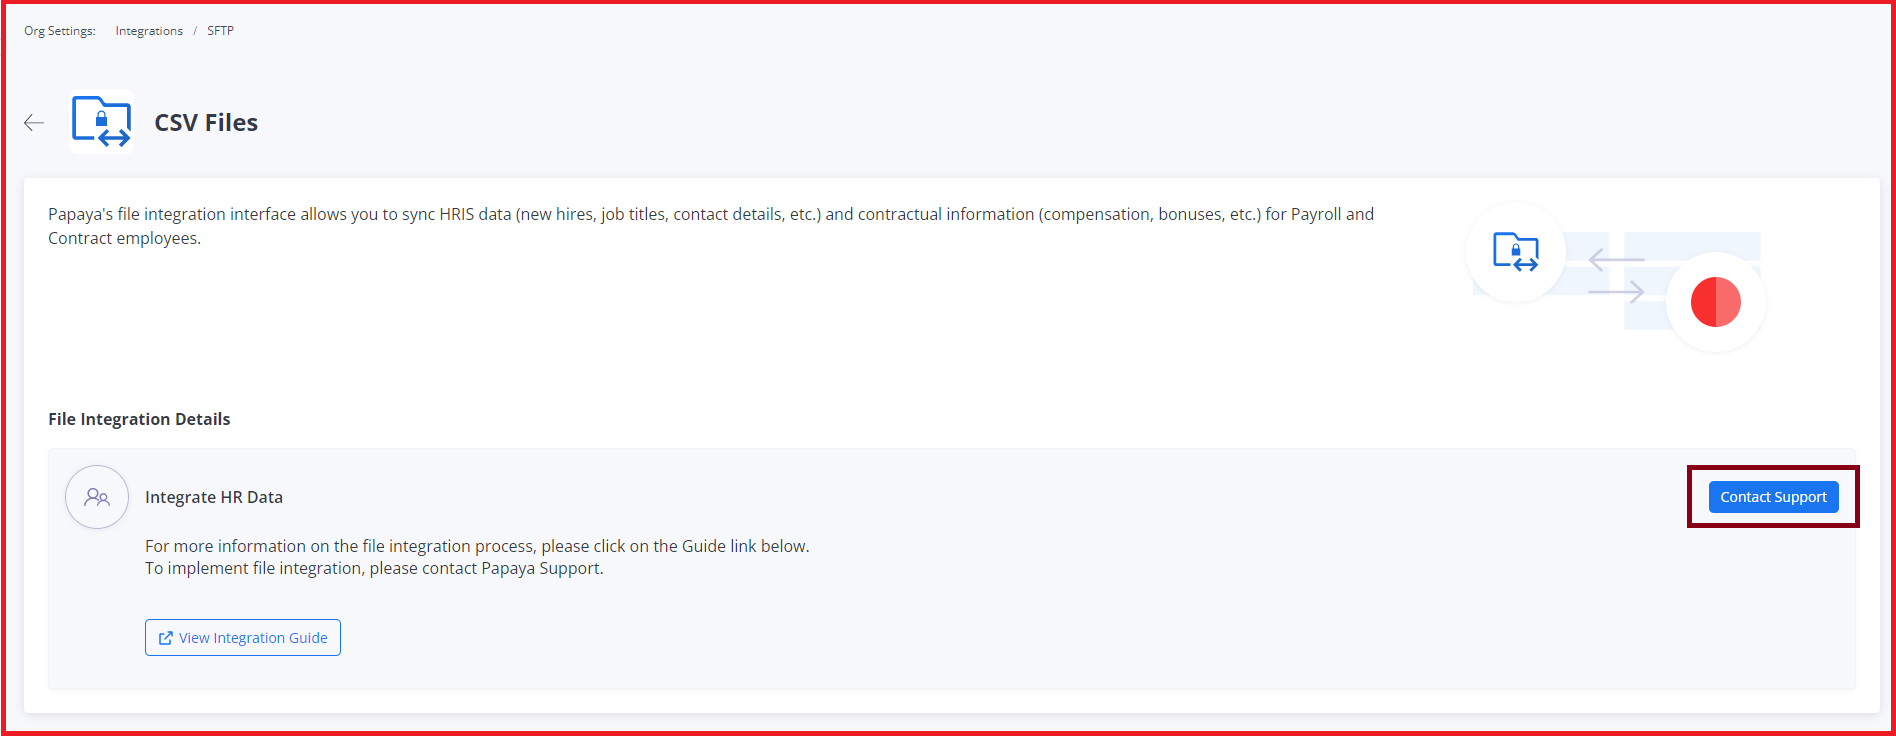The height and width of the screenshot is (736, 1896).
Task: Click the breadcrumb slash separator before SFTP
Action: pyautogui.click(x=195, y=31)
